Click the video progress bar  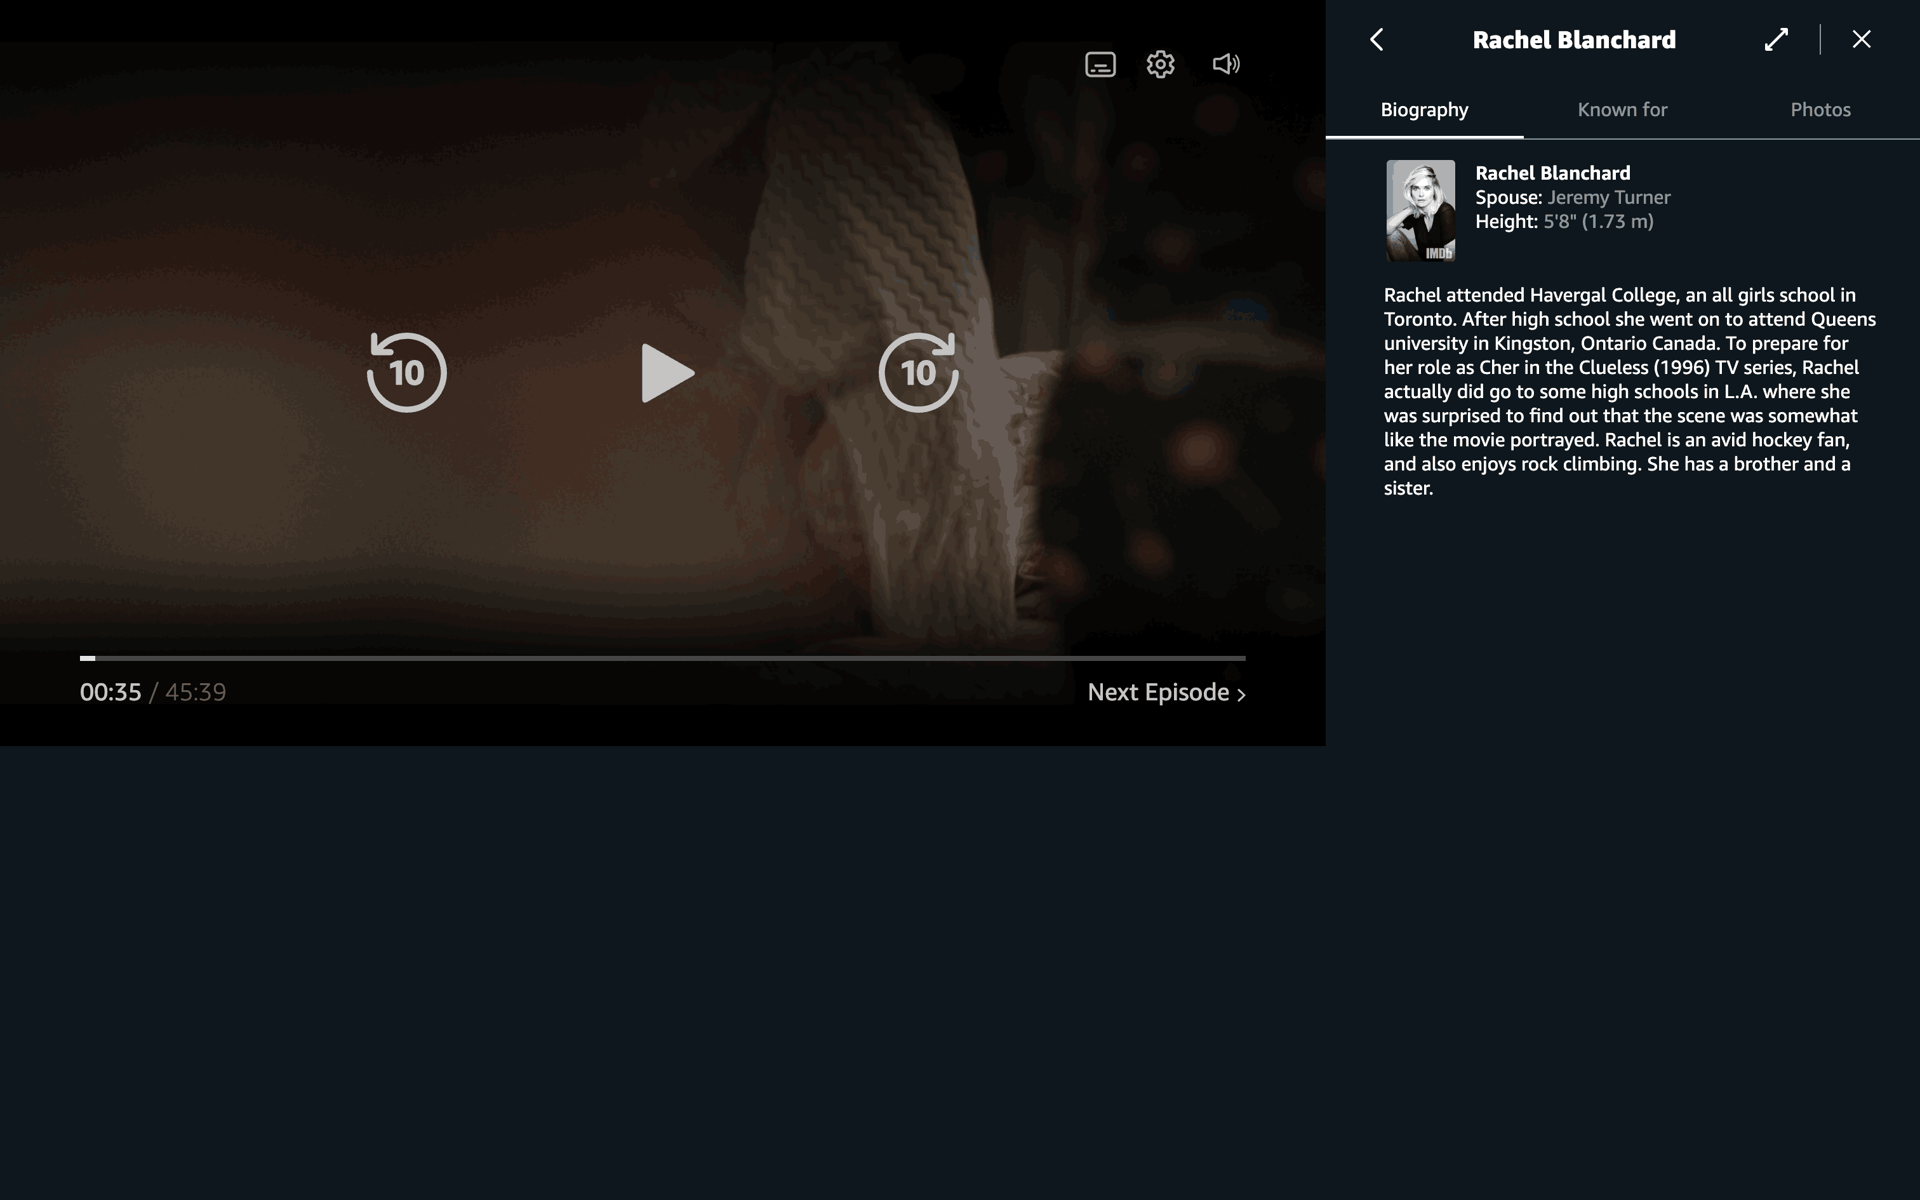click(x=662, y=658)
